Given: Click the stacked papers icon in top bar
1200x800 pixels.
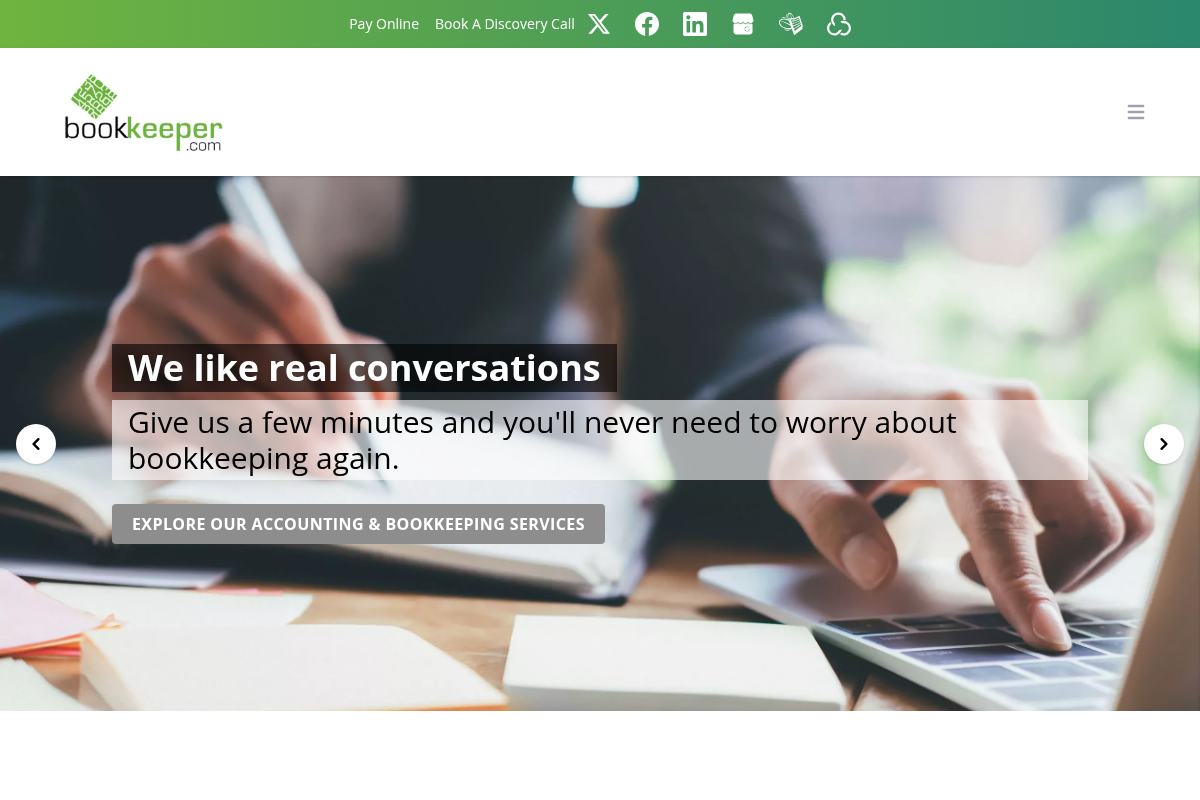Looking at the screenshot, I should (791, 24).
